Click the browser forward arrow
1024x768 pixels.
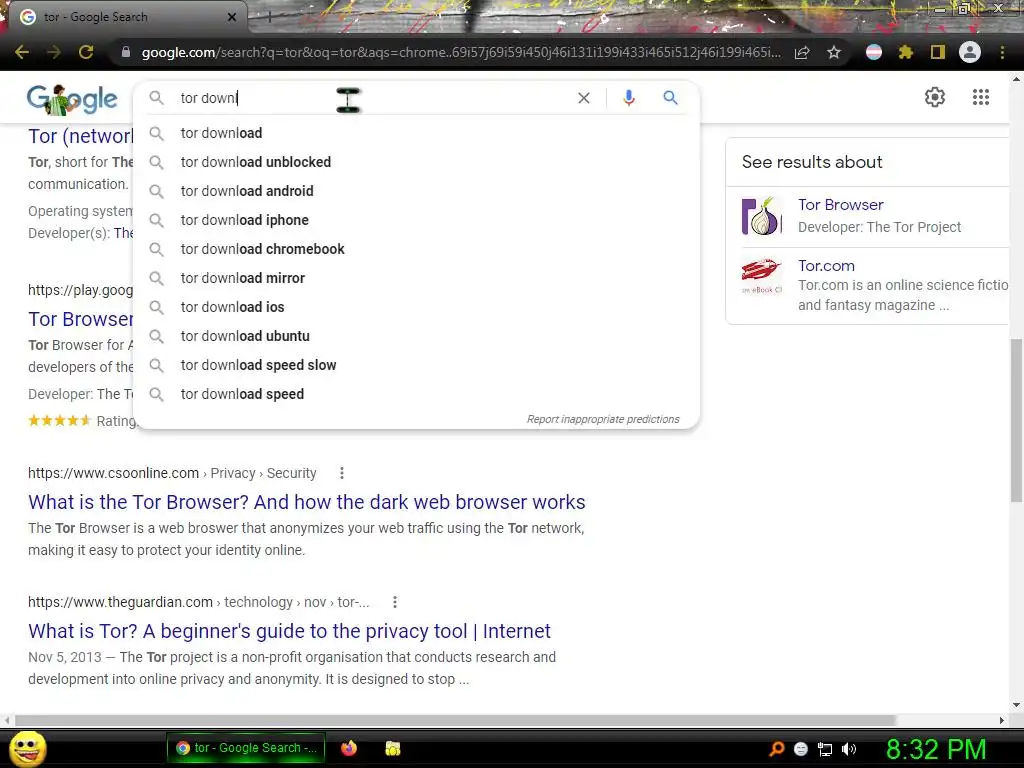coord(54,52)
